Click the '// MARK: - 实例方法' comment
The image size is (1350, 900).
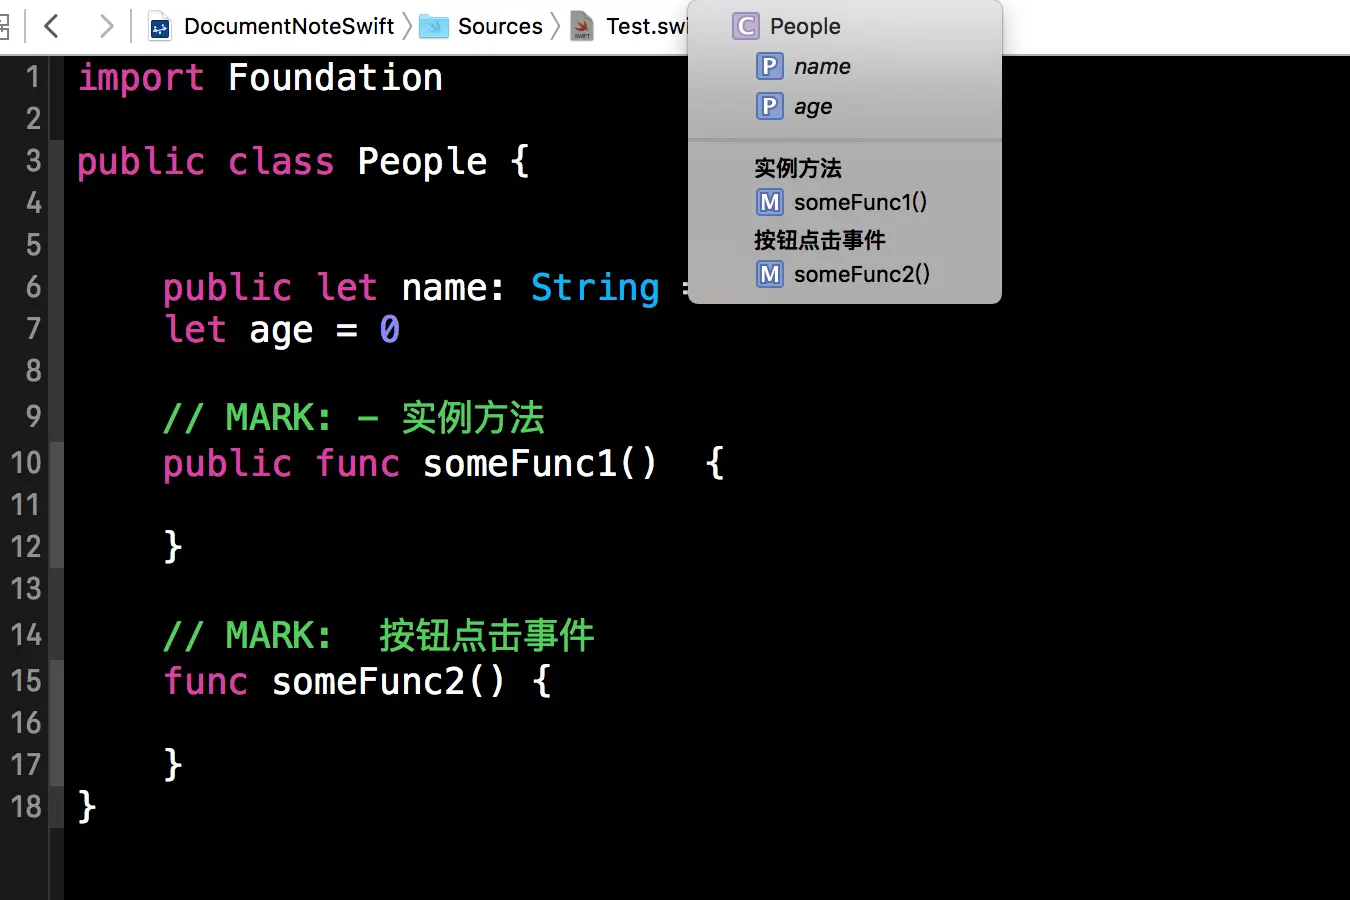(x=354, y=417)
